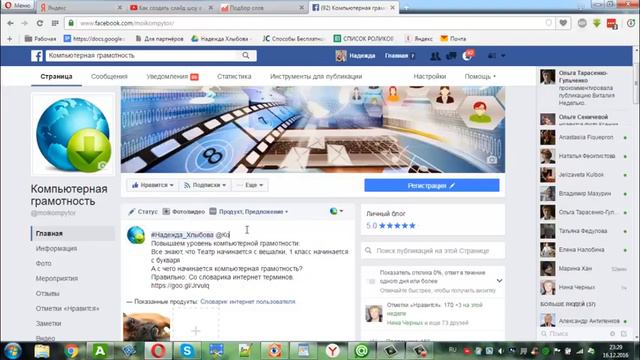640x360 pixels.
Task: Switch to the Сообщения tab
Action: [109, 76]
